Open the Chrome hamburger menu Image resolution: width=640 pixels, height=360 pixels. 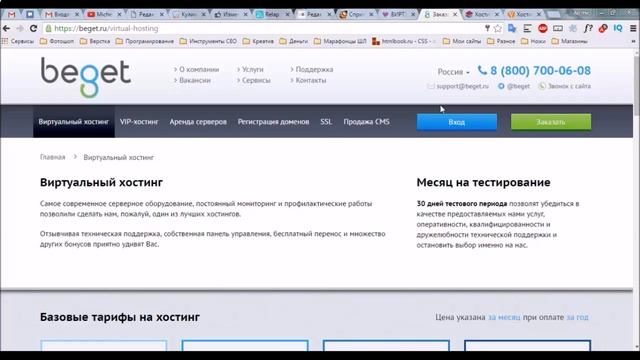click(633, 28)
